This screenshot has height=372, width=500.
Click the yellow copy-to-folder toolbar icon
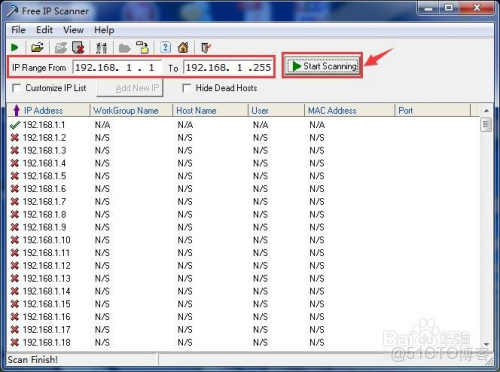click(x=143, y=48)
